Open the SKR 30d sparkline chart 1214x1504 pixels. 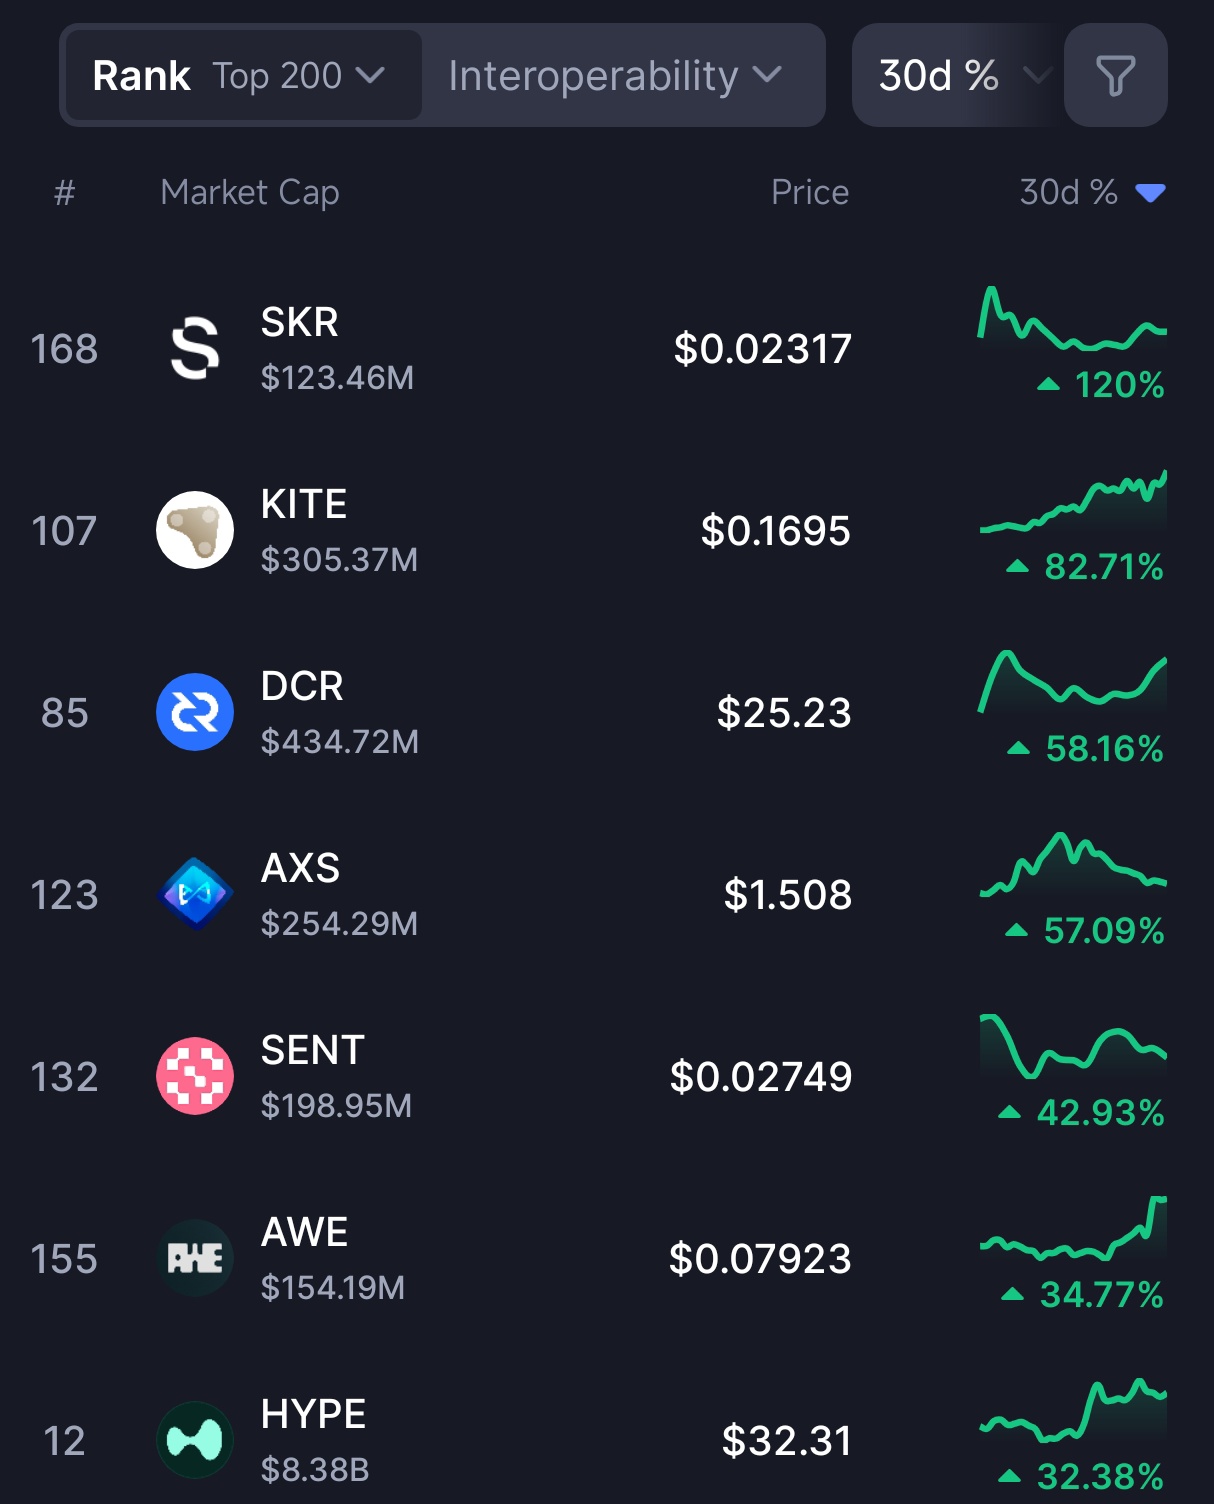(x=1072, y=320)
